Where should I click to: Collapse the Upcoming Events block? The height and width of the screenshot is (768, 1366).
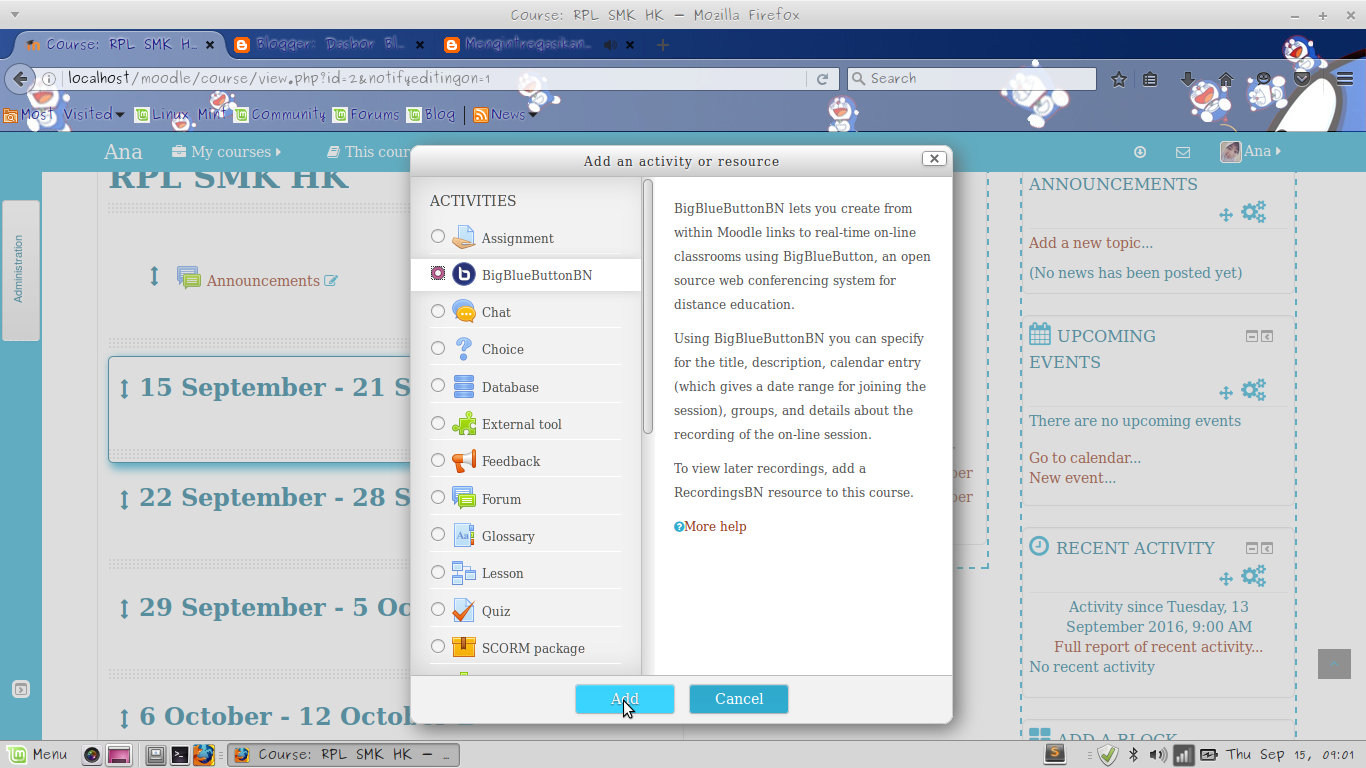[1252, 337]
